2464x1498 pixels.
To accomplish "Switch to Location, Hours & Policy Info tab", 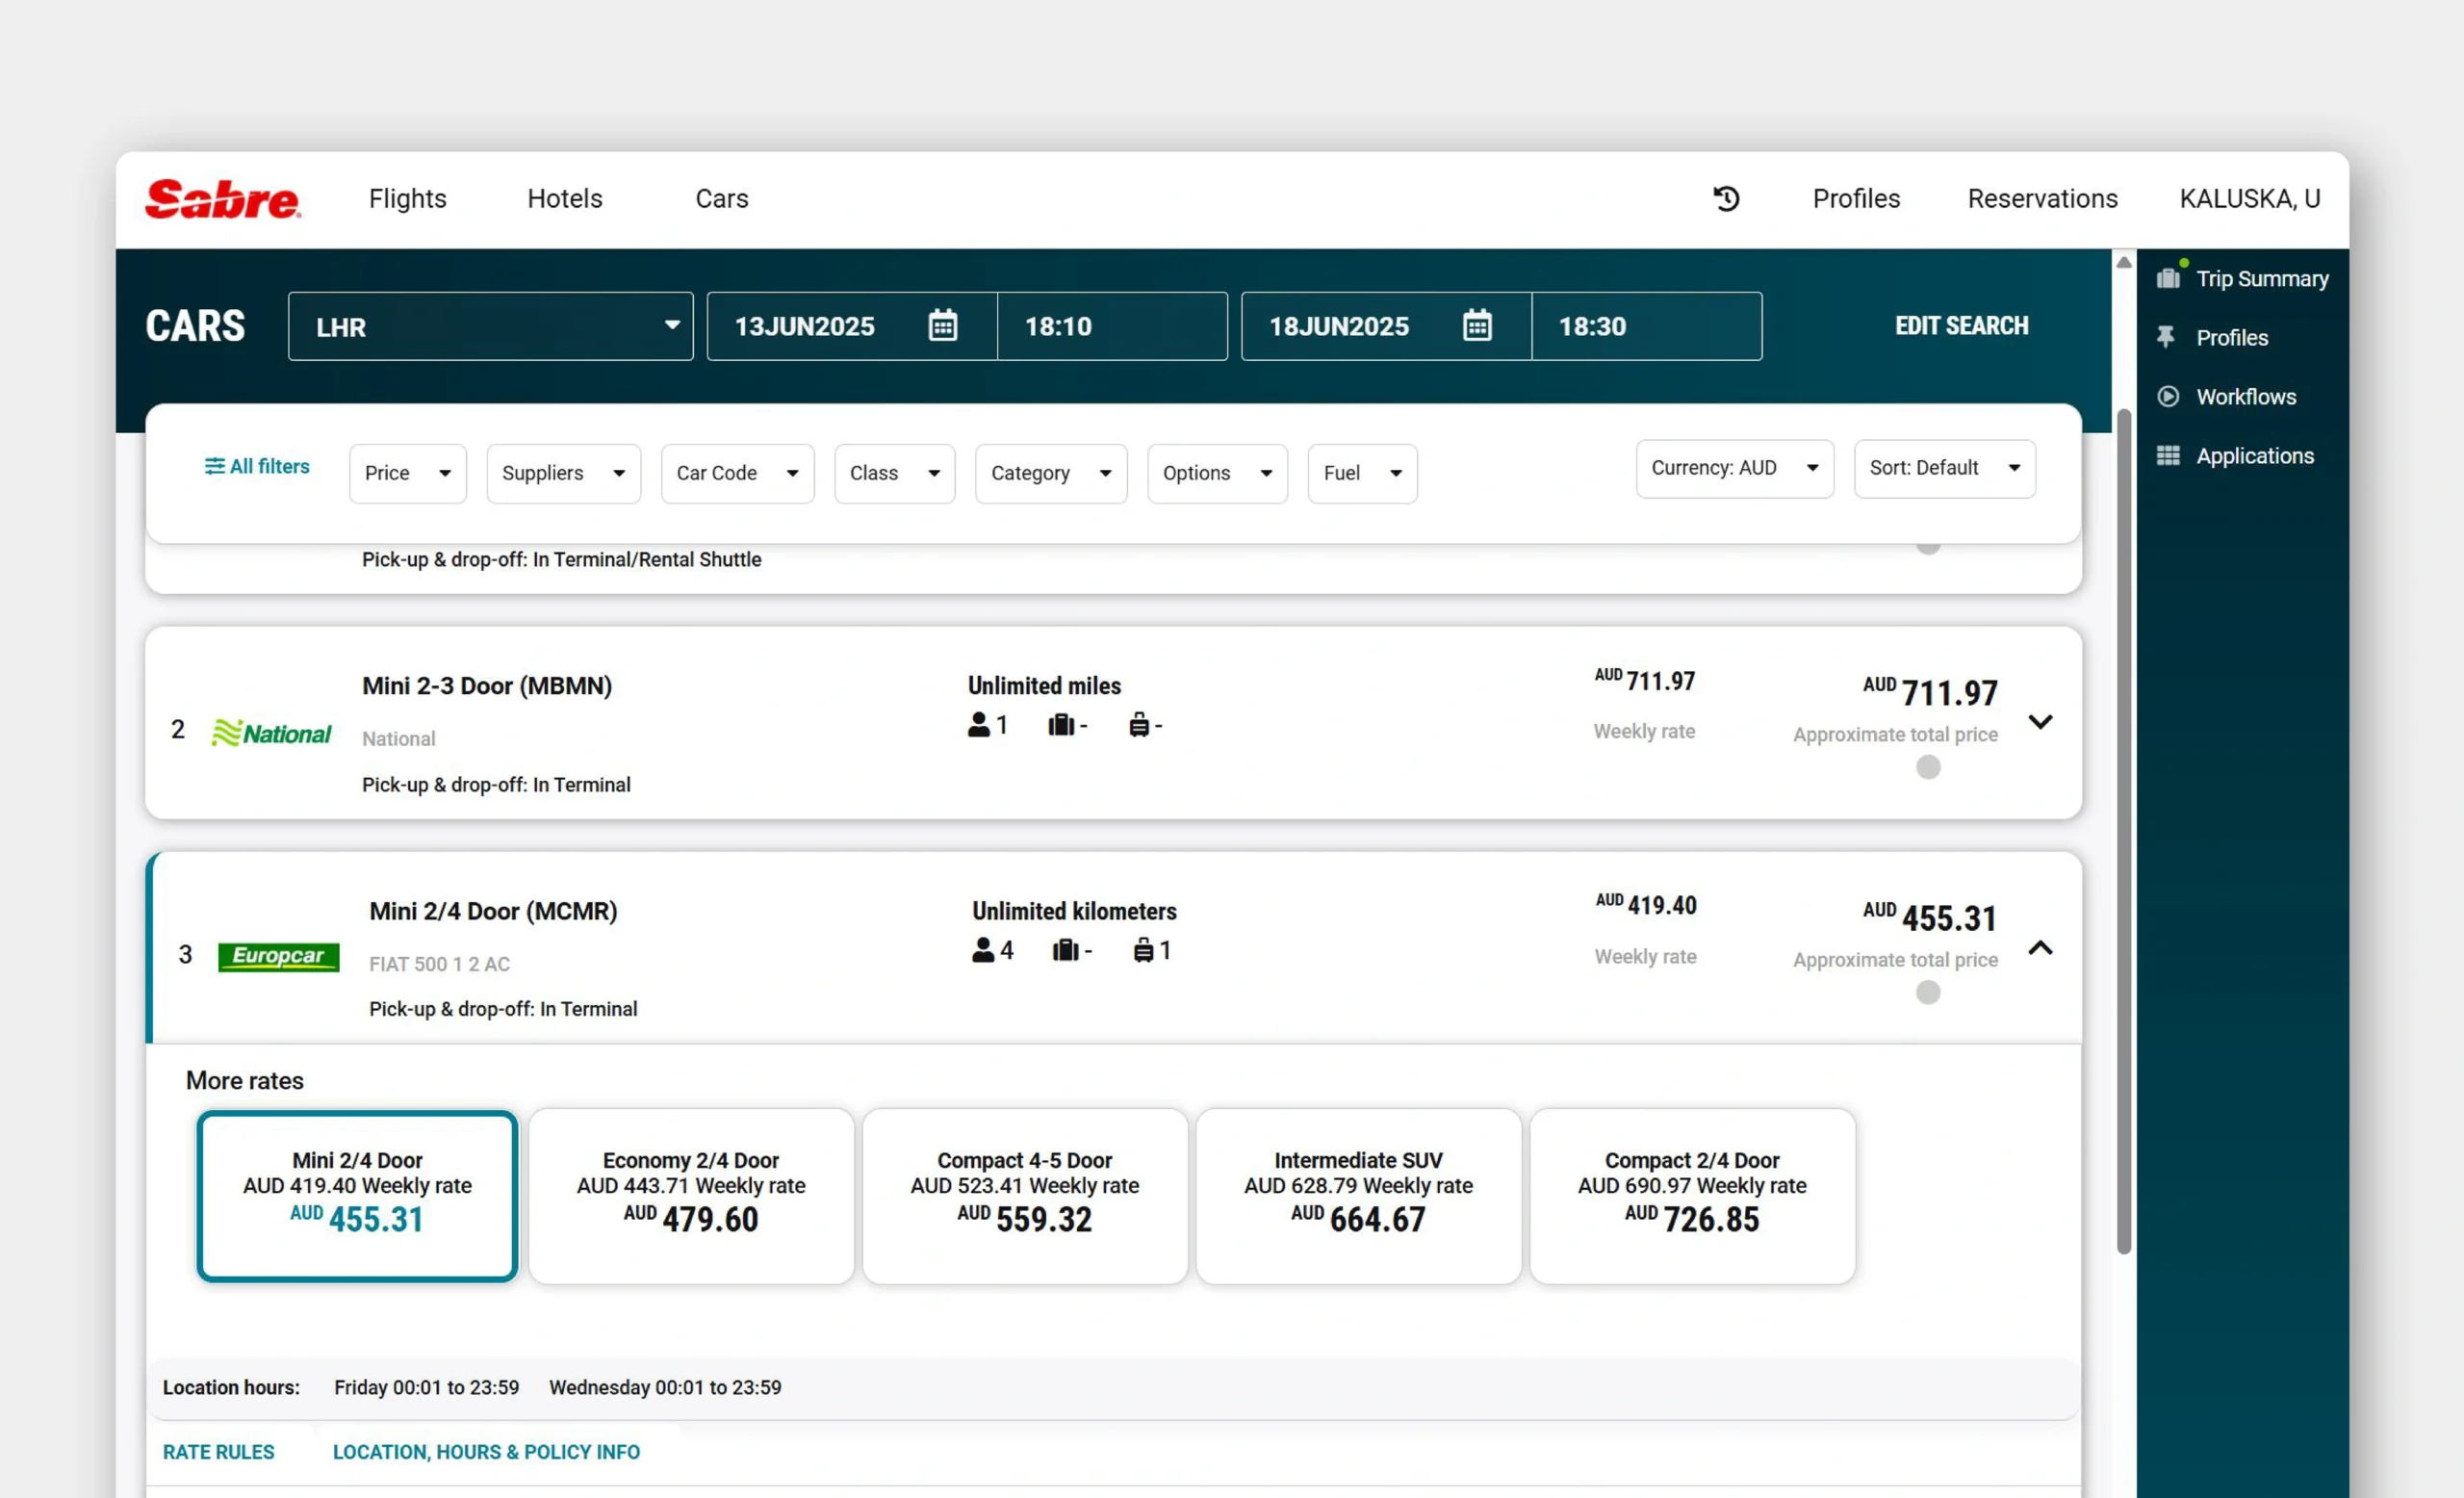I will click(486, 1451).
